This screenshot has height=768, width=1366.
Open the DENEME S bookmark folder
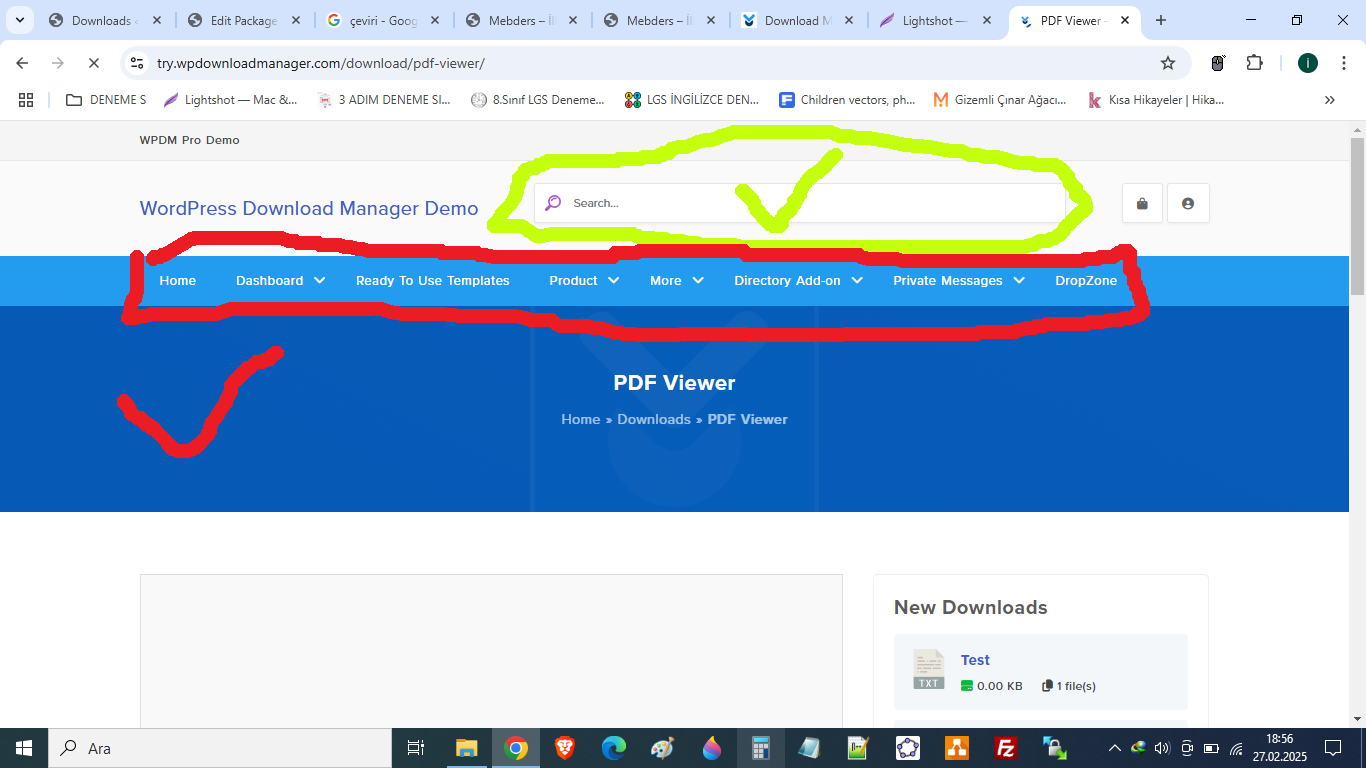(106, 100)
